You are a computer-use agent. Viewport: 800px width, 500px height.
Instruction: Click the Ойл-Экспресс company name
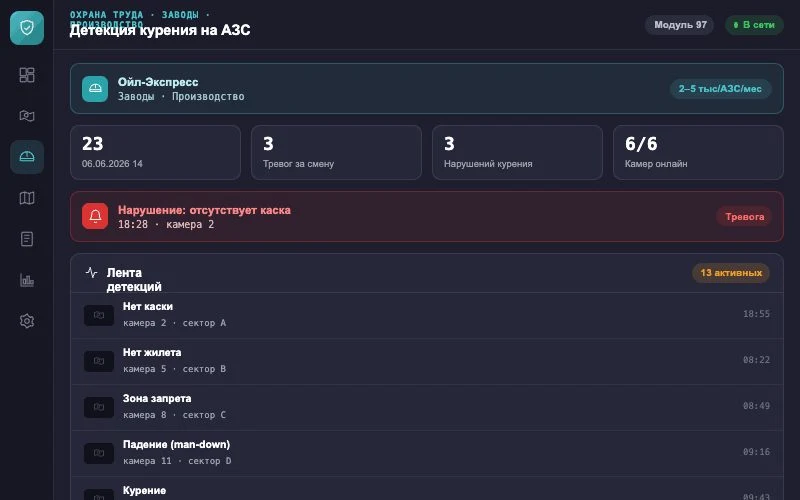tap(158, 82)
